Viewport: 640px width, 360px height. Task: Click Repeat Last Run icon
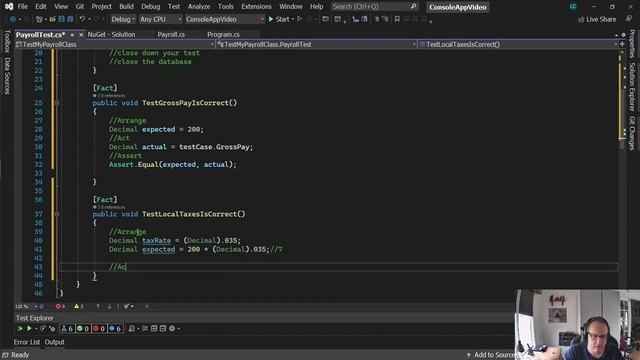coord(43,328)
